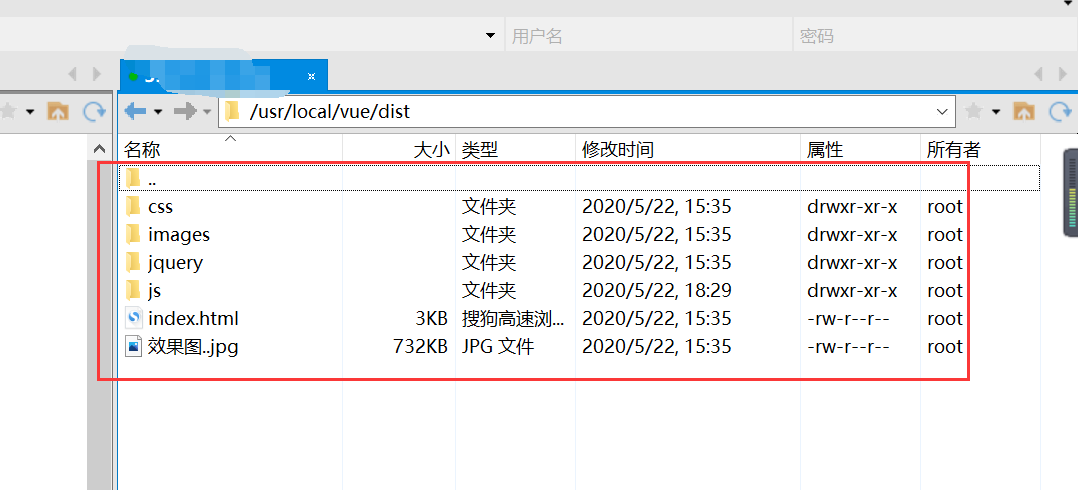Screen dimensions: 1078x490
Task: Open host address dropdown arrow
Action: (x=491, y=36)
